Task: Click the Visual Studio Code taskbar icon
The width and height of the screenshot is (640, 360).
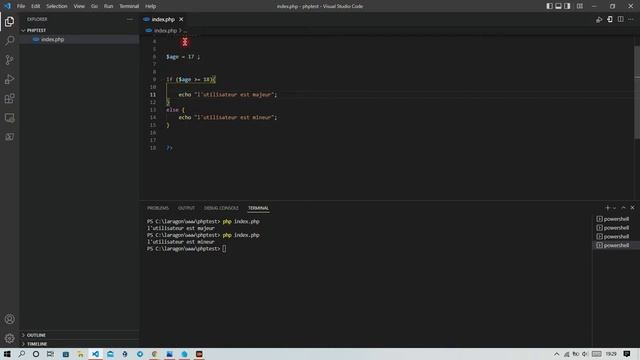Action: click(x=95, y=354)
